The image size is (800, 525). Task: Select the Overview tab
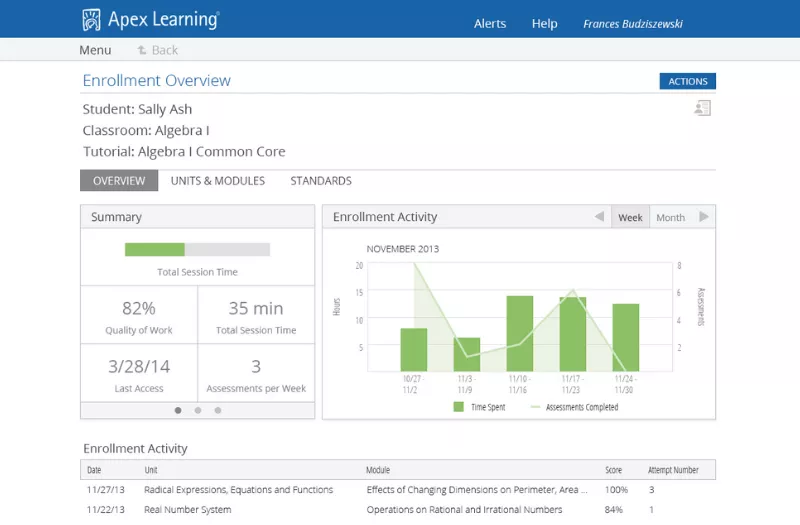[x=119, y=181]
